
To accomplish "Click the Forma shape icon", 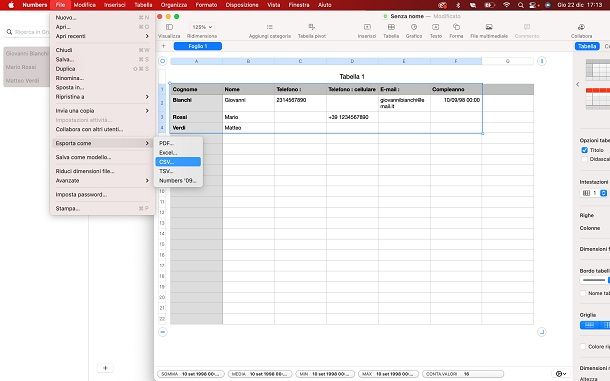I will coord(456,27).
